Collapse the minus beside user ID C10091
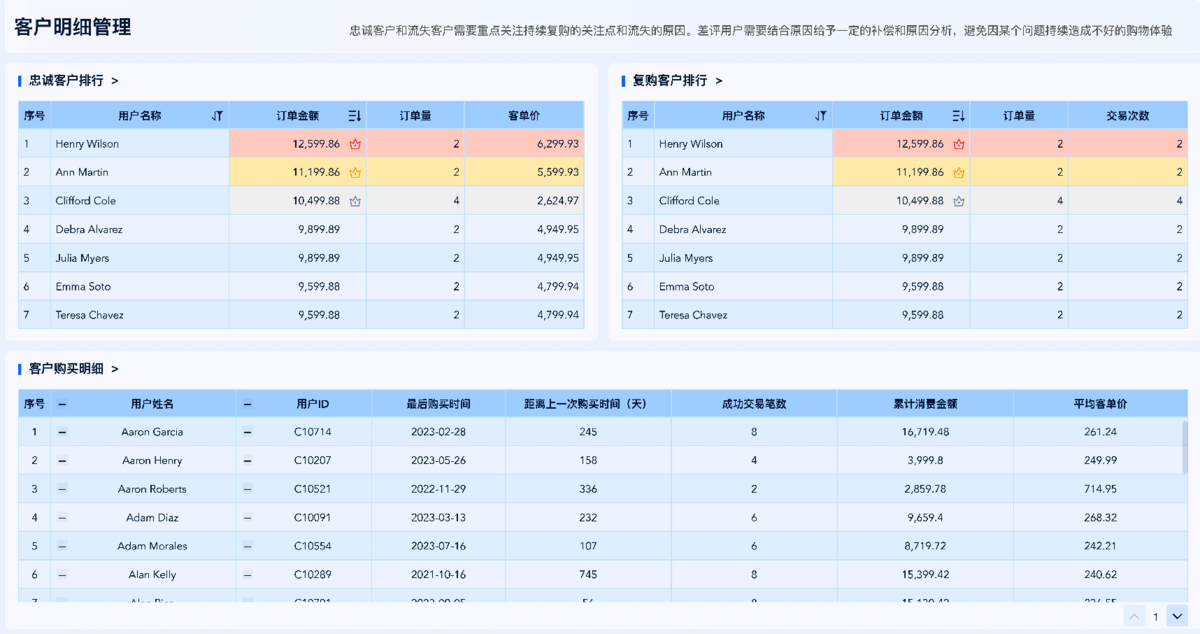This screenshot has height=634, width=1200. coord(248,518)
